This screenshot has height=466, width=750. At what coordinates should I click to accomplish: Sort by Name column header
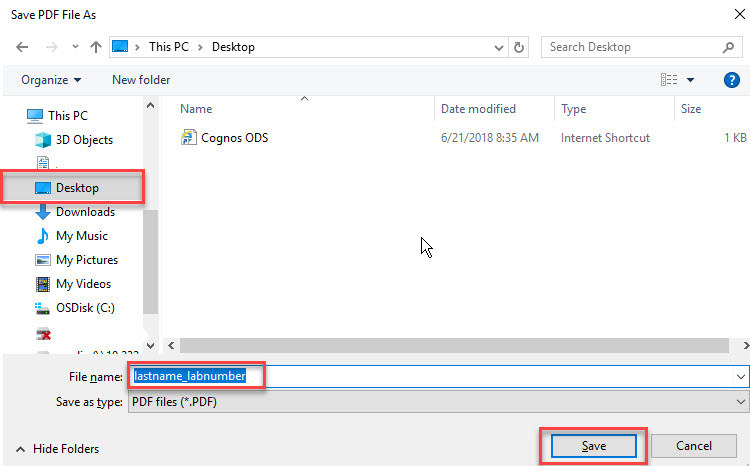click(196, 109)
